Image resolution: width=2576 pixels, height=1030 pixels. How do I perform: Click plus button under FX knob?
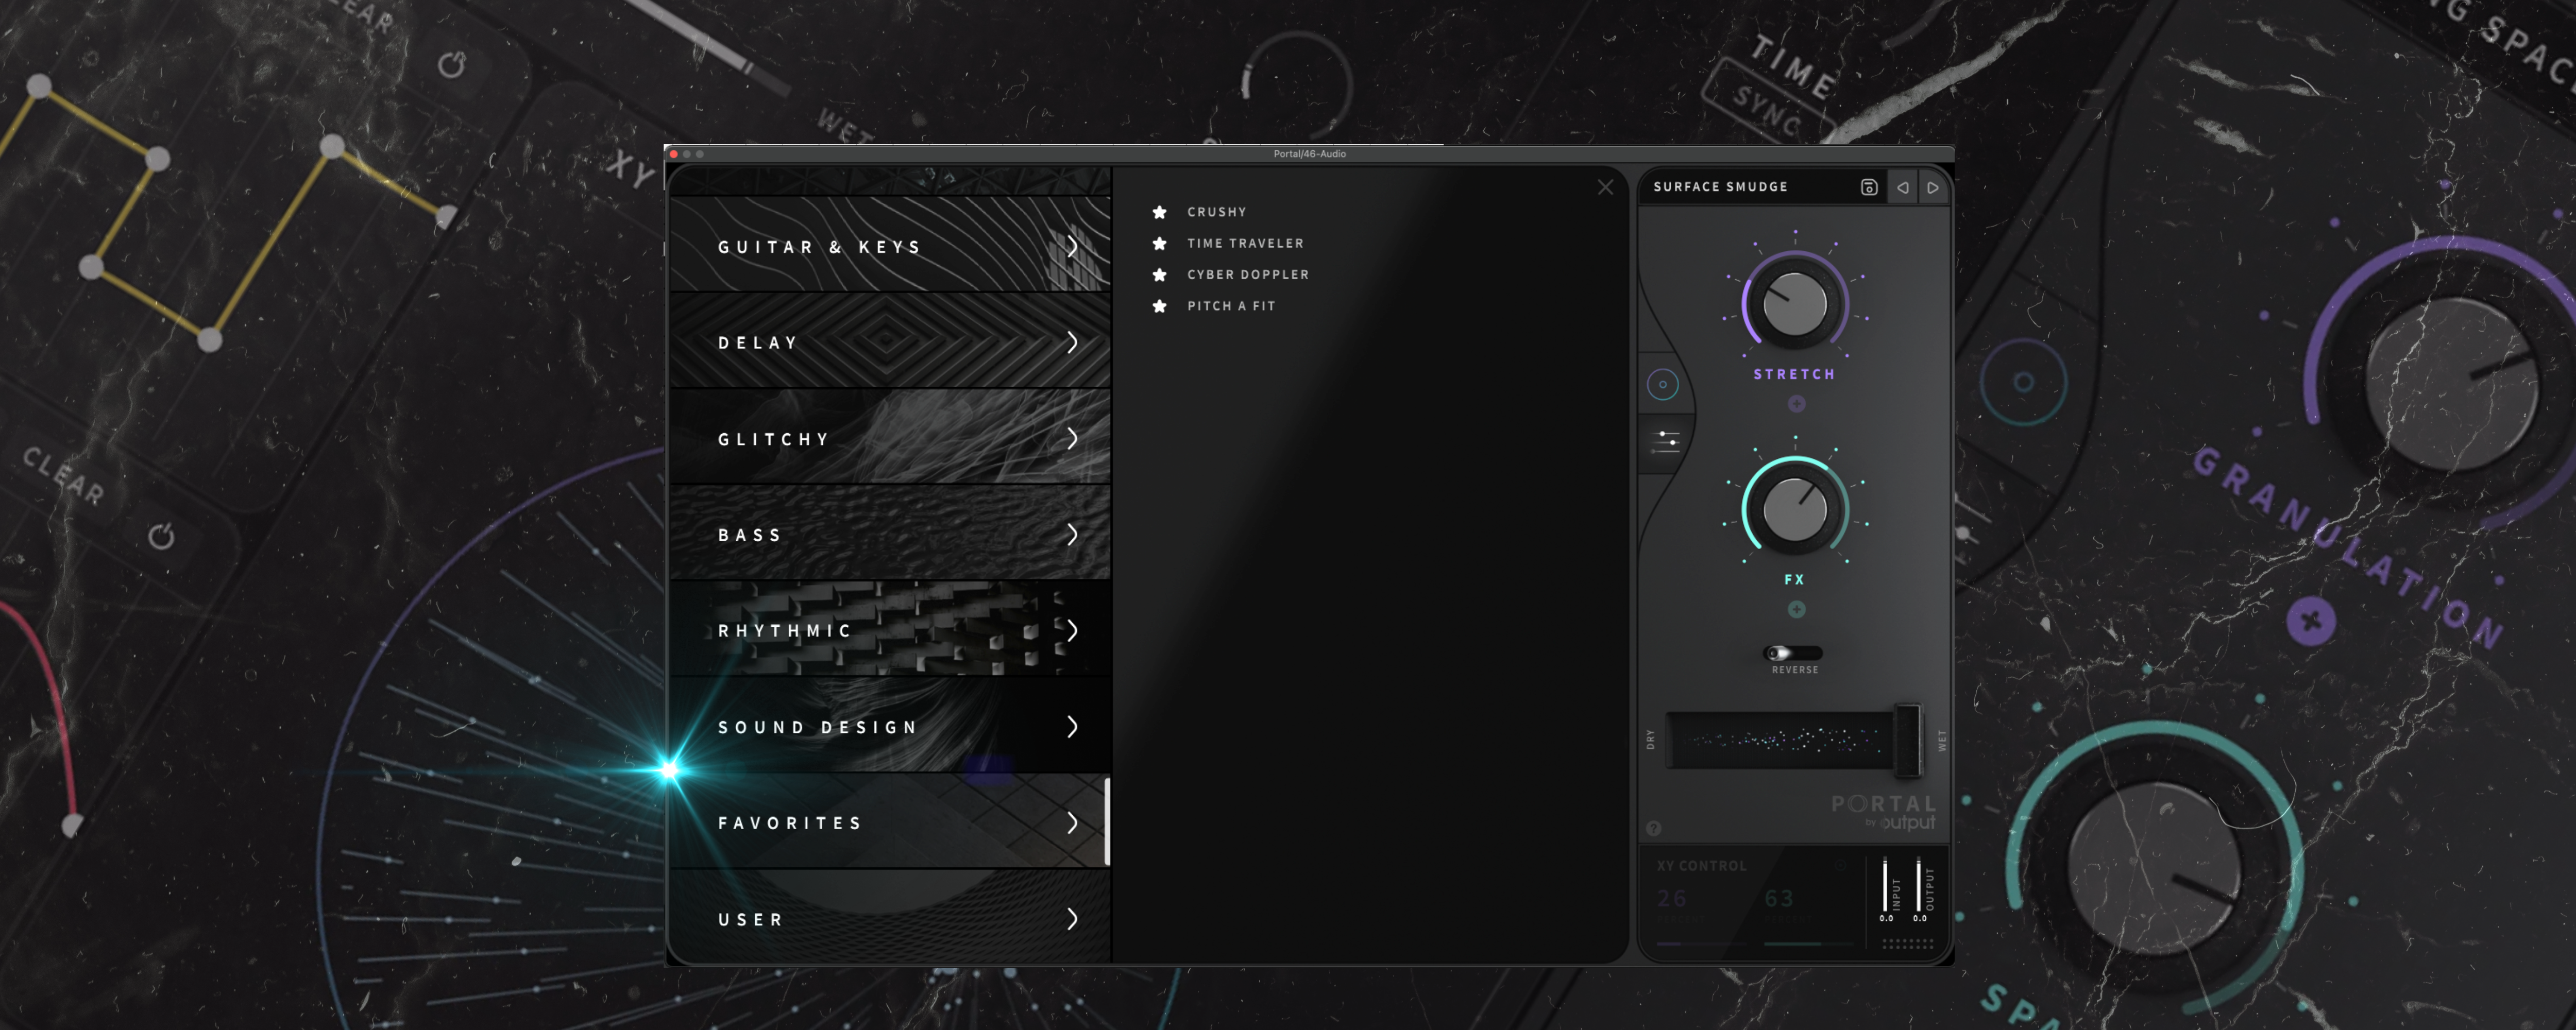pyautogui.click(x=1796, y=609)
